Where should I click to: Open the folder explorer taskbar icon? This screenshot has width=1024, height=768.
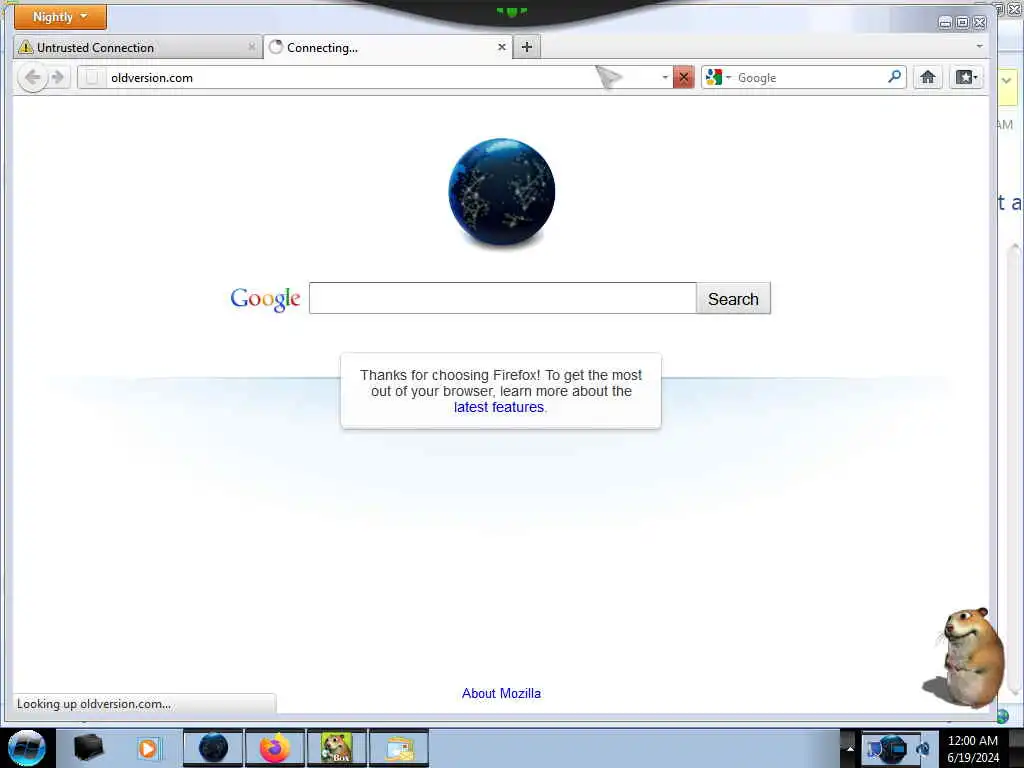[x=399, y=748]
